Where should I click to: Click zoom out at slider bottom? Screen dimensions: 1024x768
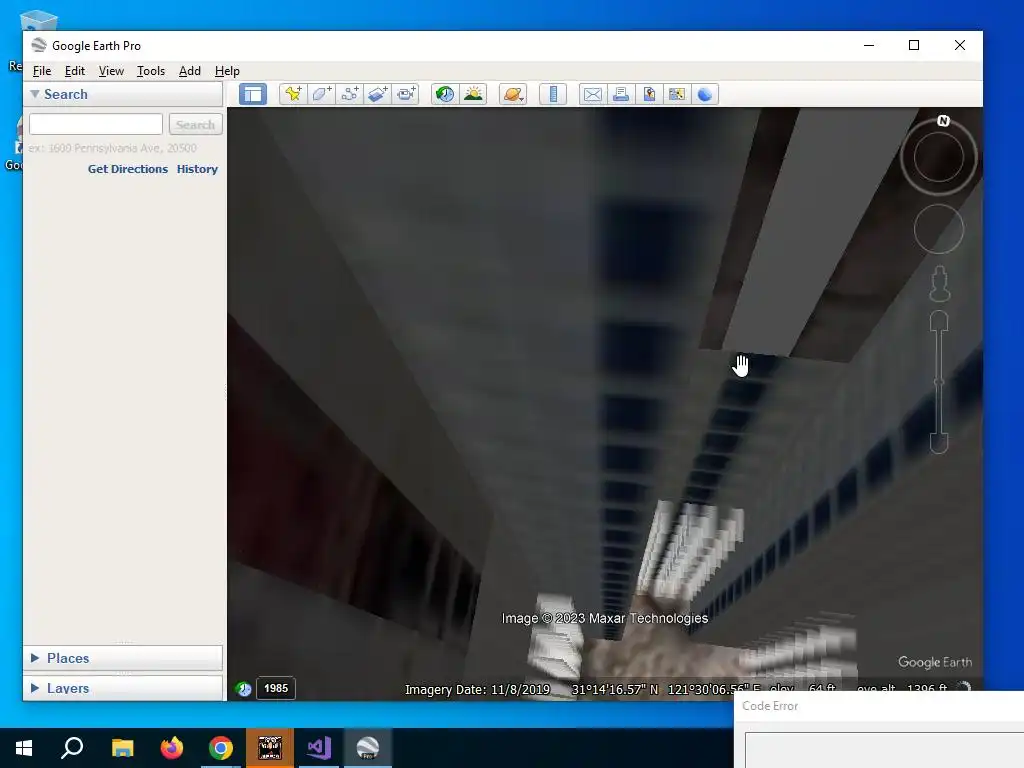coord(939,443)
